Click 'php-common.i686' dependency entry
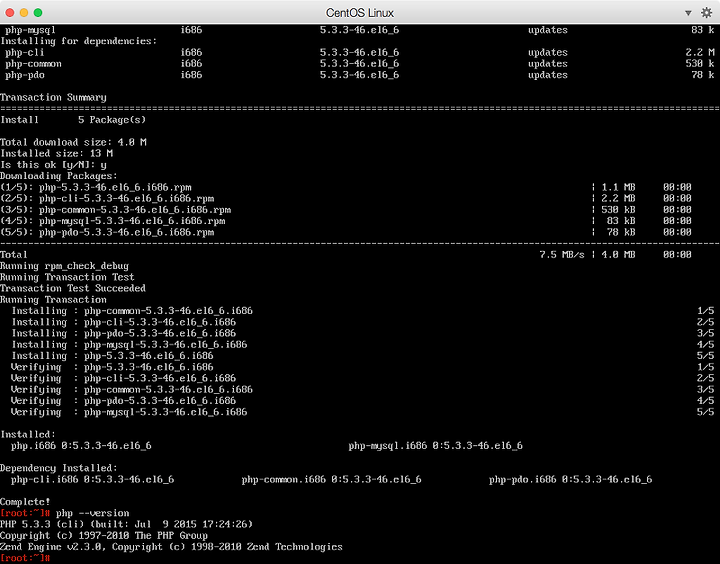Image resolution: width=720 pixels, height=564 pixels. pos(332,479)
